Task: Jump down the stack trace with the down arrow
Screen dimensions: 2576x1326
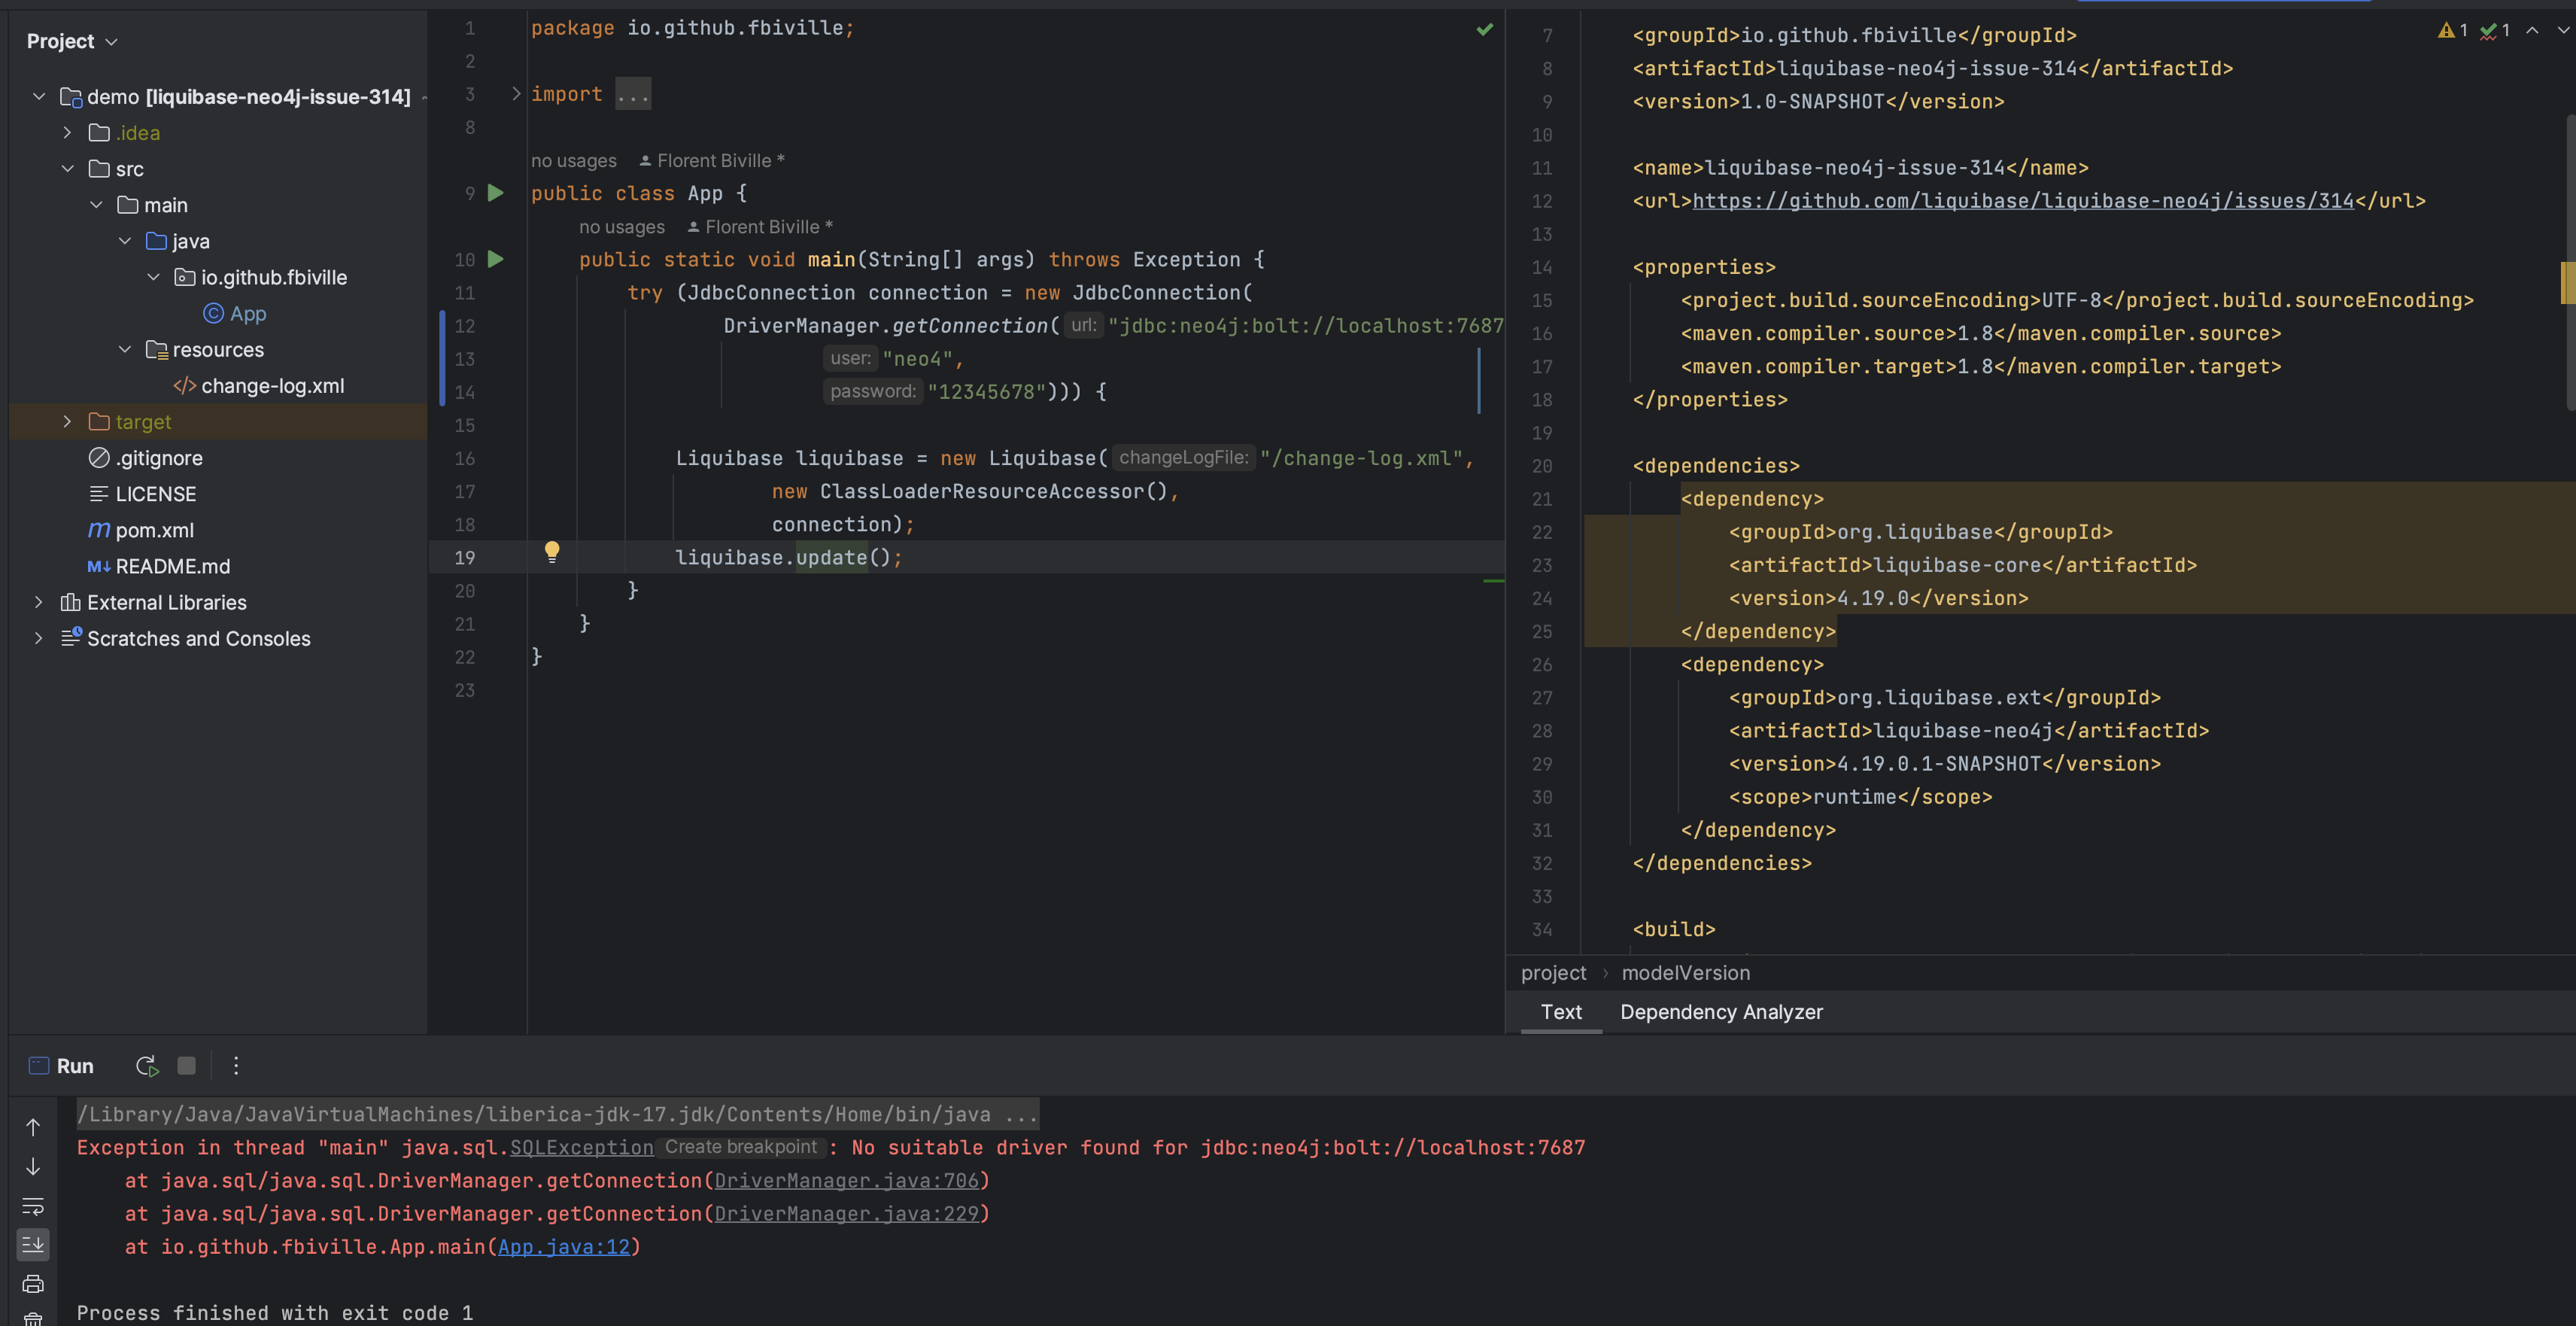Action: (33, 1166)
